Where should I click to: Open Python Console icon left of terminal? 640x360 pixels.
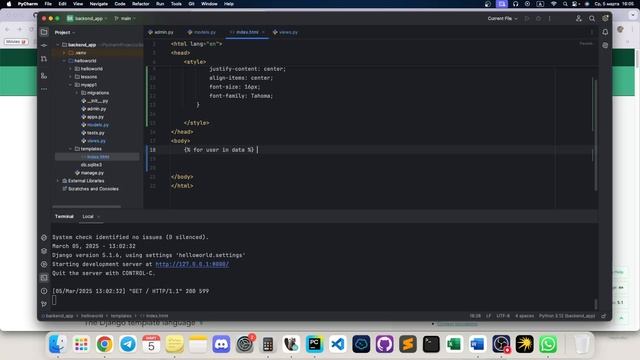[x=44, y=238]
